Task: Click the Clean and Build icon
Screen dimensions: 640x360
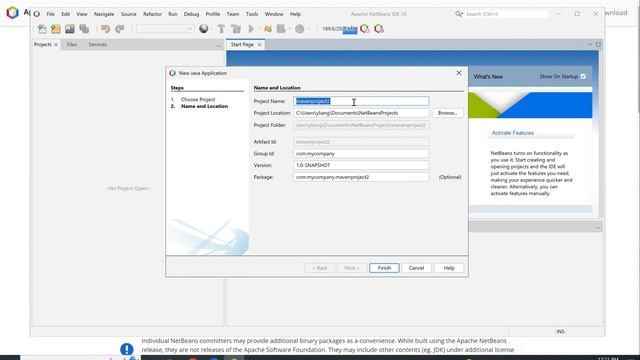Action: pyautogui.click(x=236, y=29)
